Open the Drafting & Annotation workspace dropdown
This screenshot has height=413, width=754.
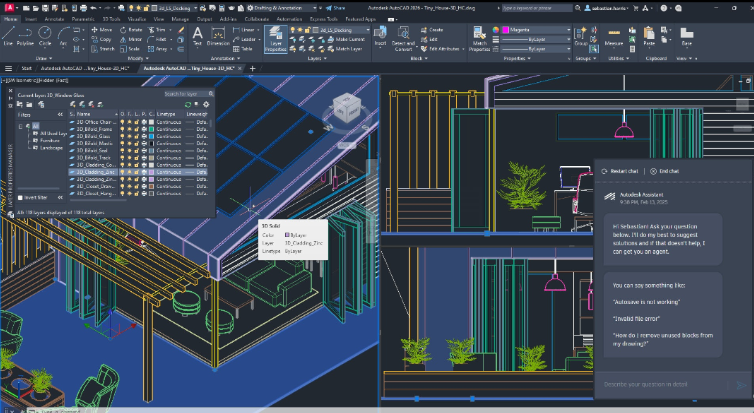282,8
